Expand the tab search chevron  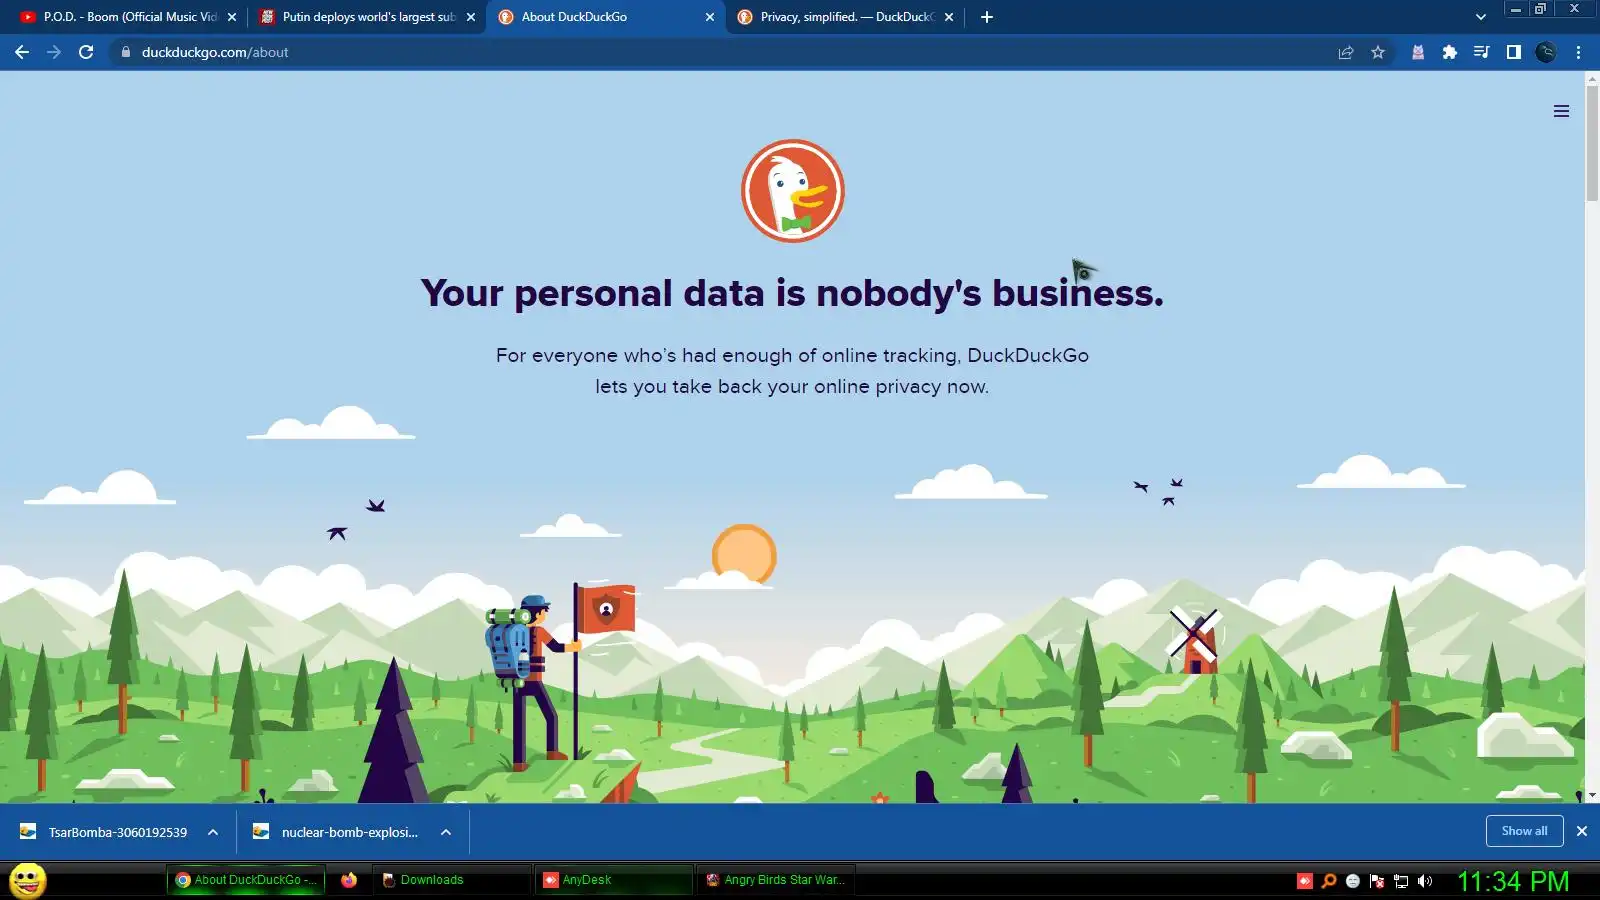(x=1481, y=17)
